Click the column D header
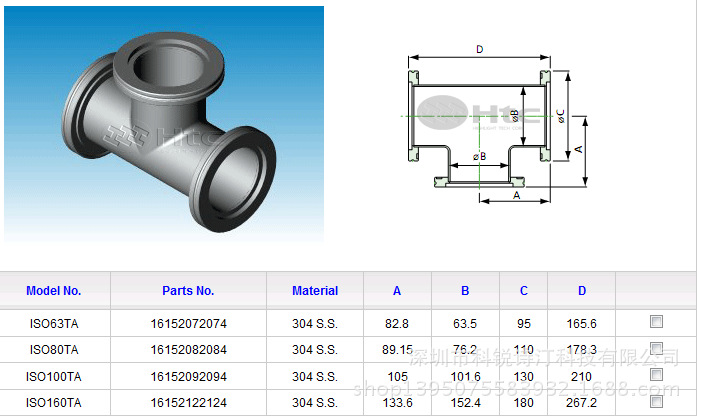 tap(581, 291)
